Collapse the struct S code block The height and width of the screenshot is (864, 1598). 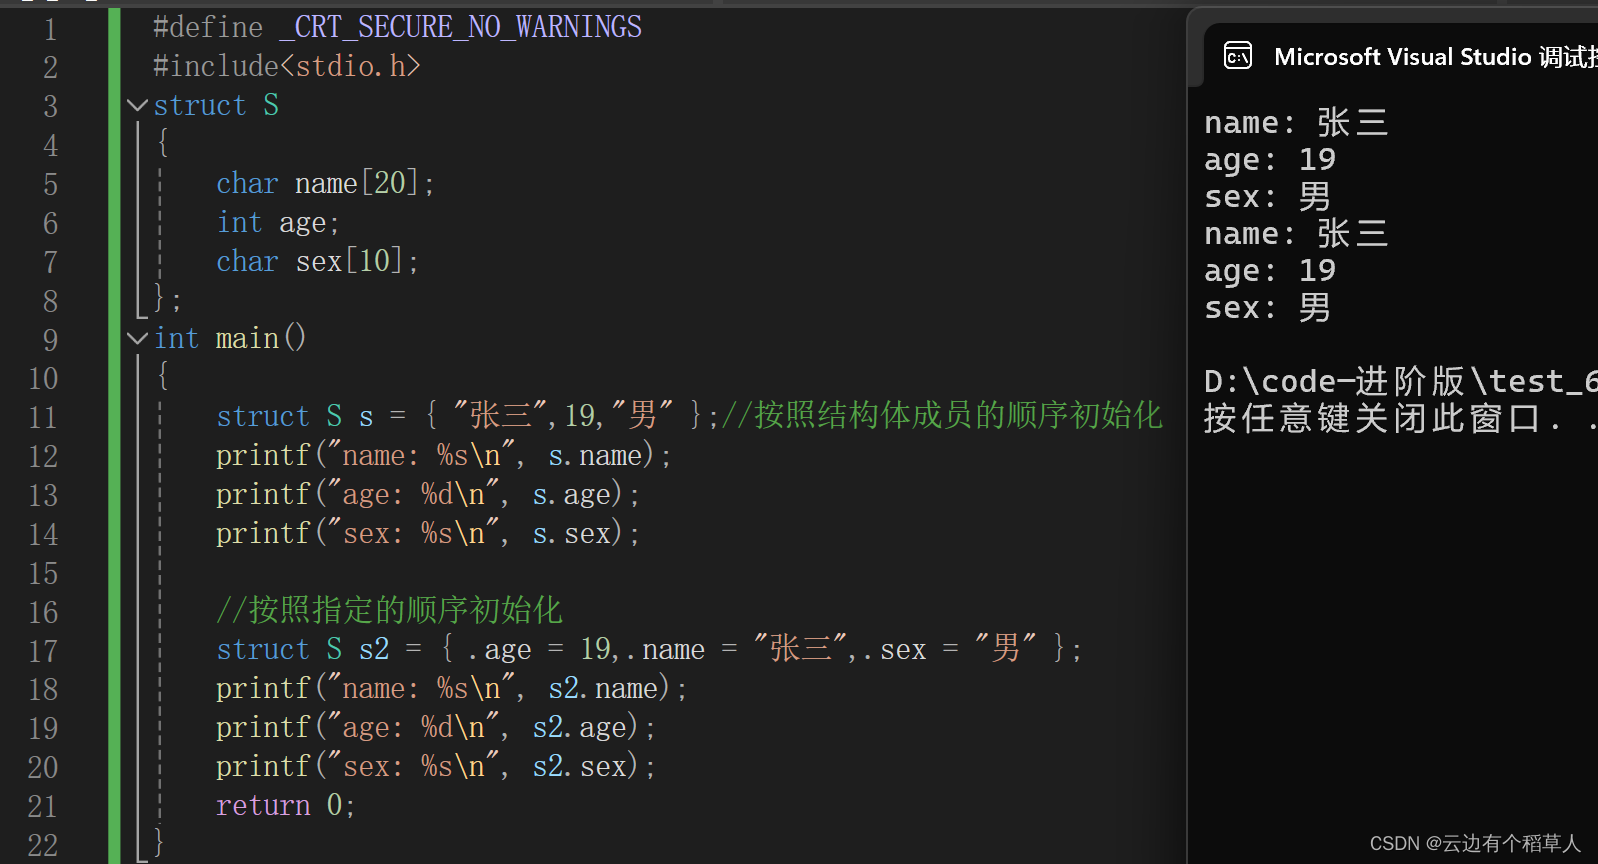tap(138, 105)
